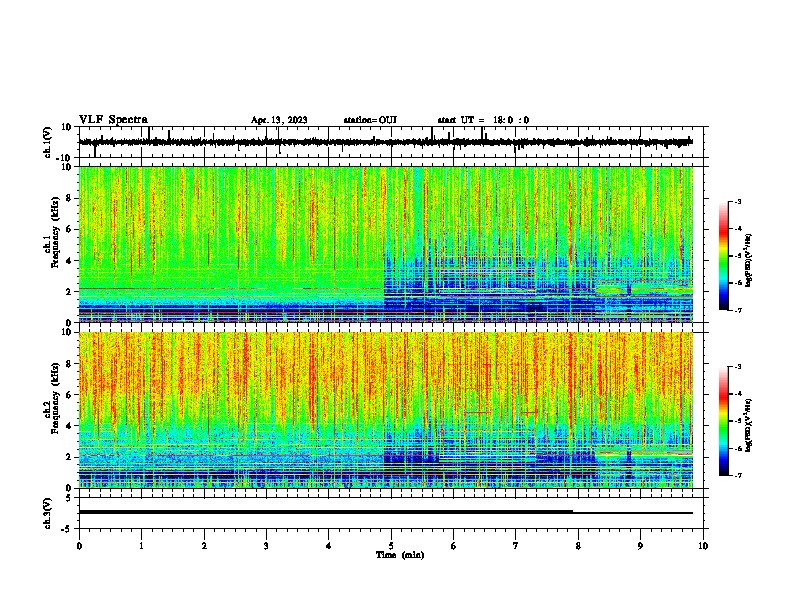Select the date text "Apr. 13, 2023"

tap(279, 120)
